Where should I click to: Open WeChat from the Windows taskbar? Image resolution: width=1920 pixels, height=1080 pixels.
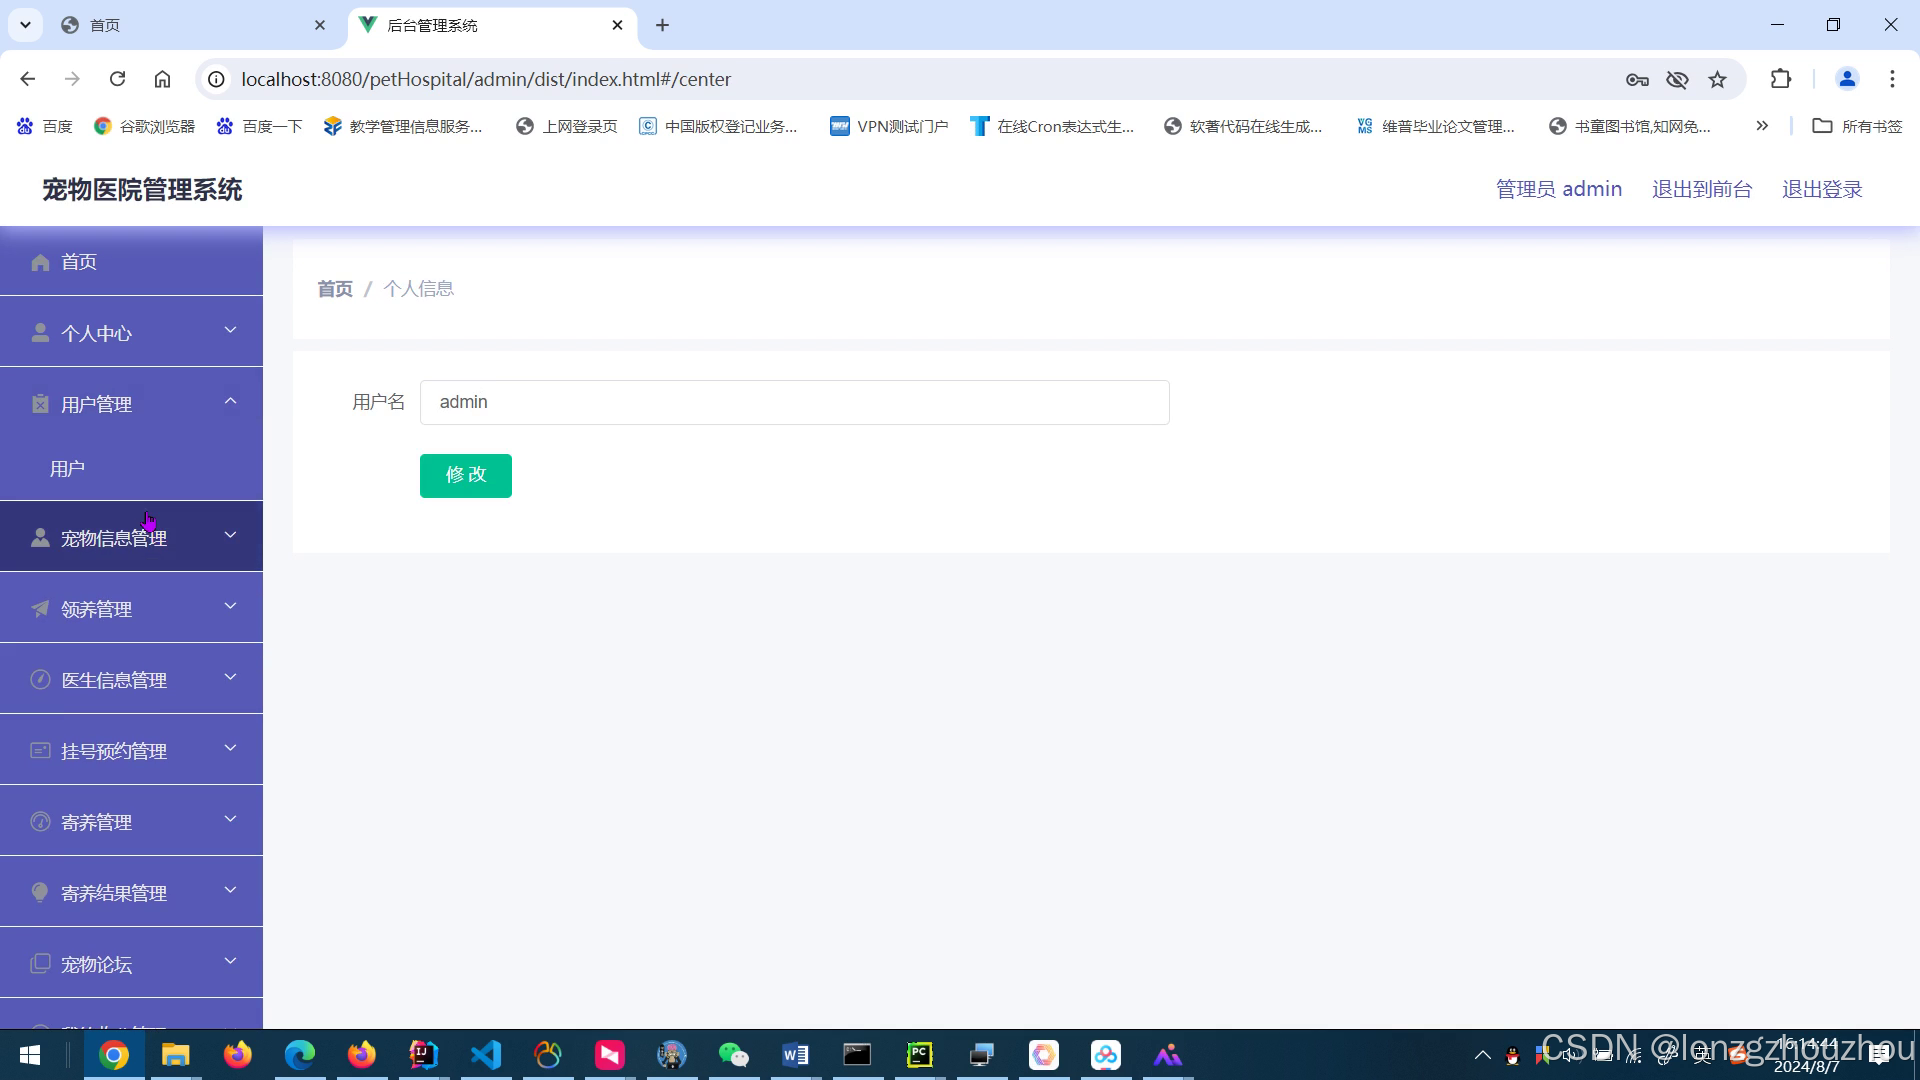733,1055
